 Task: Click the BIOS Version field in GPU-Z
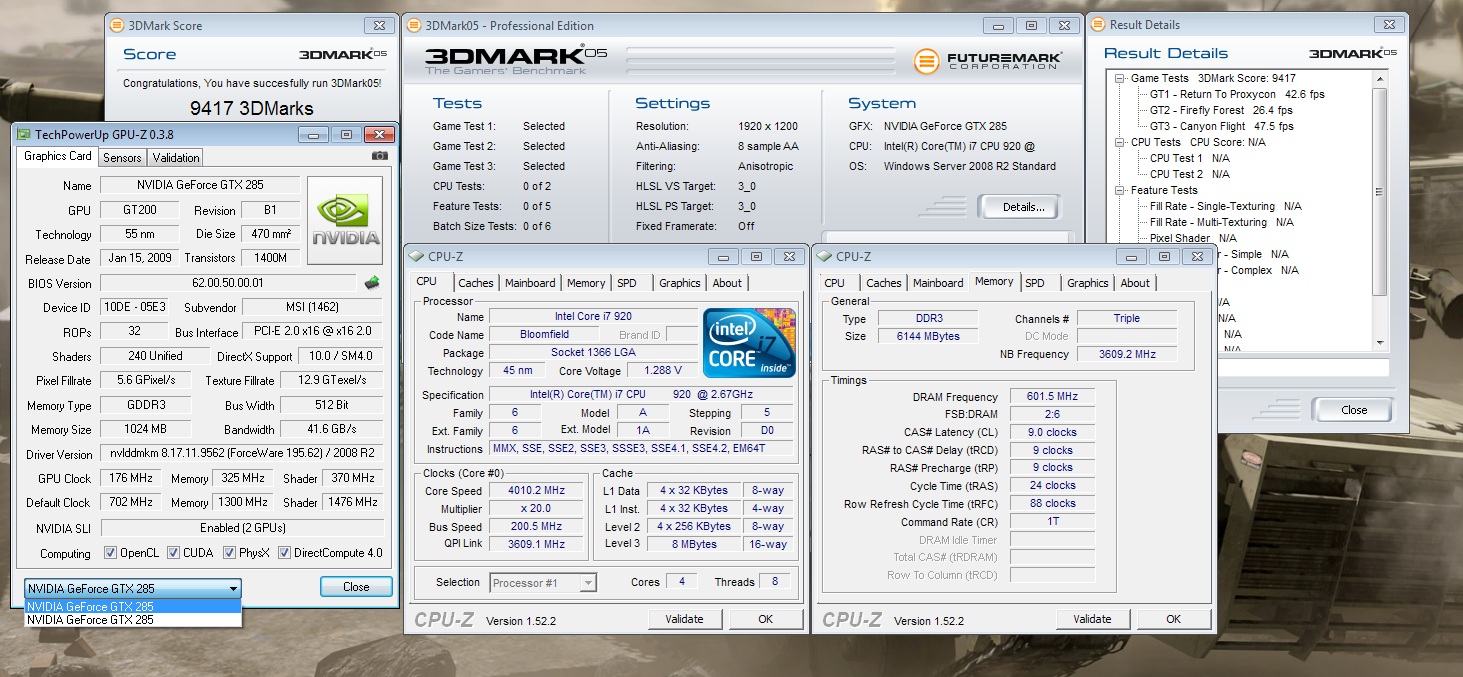click(228, 283)
